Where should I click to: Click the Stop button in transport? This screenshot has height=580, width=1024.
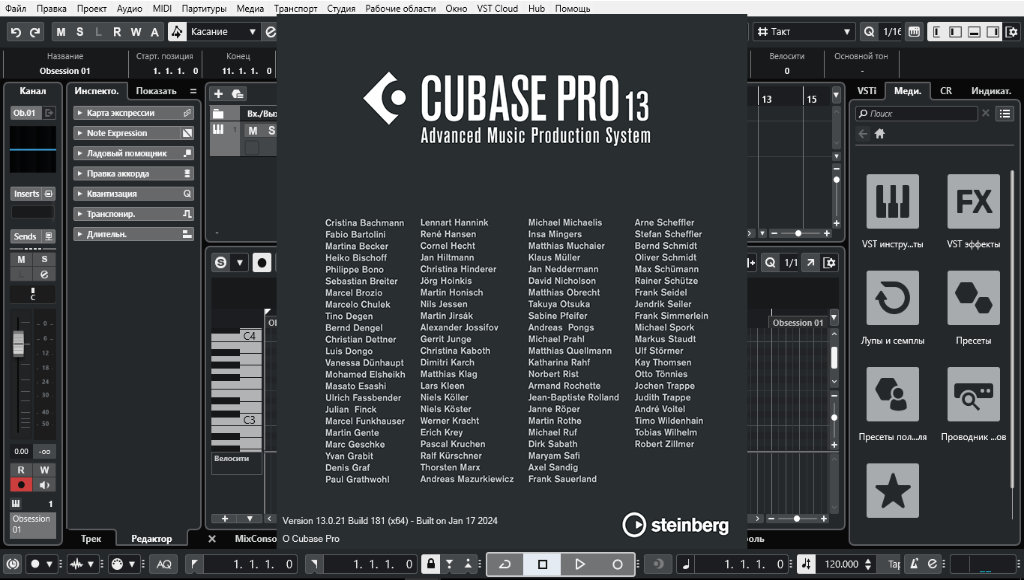[542, 564]
